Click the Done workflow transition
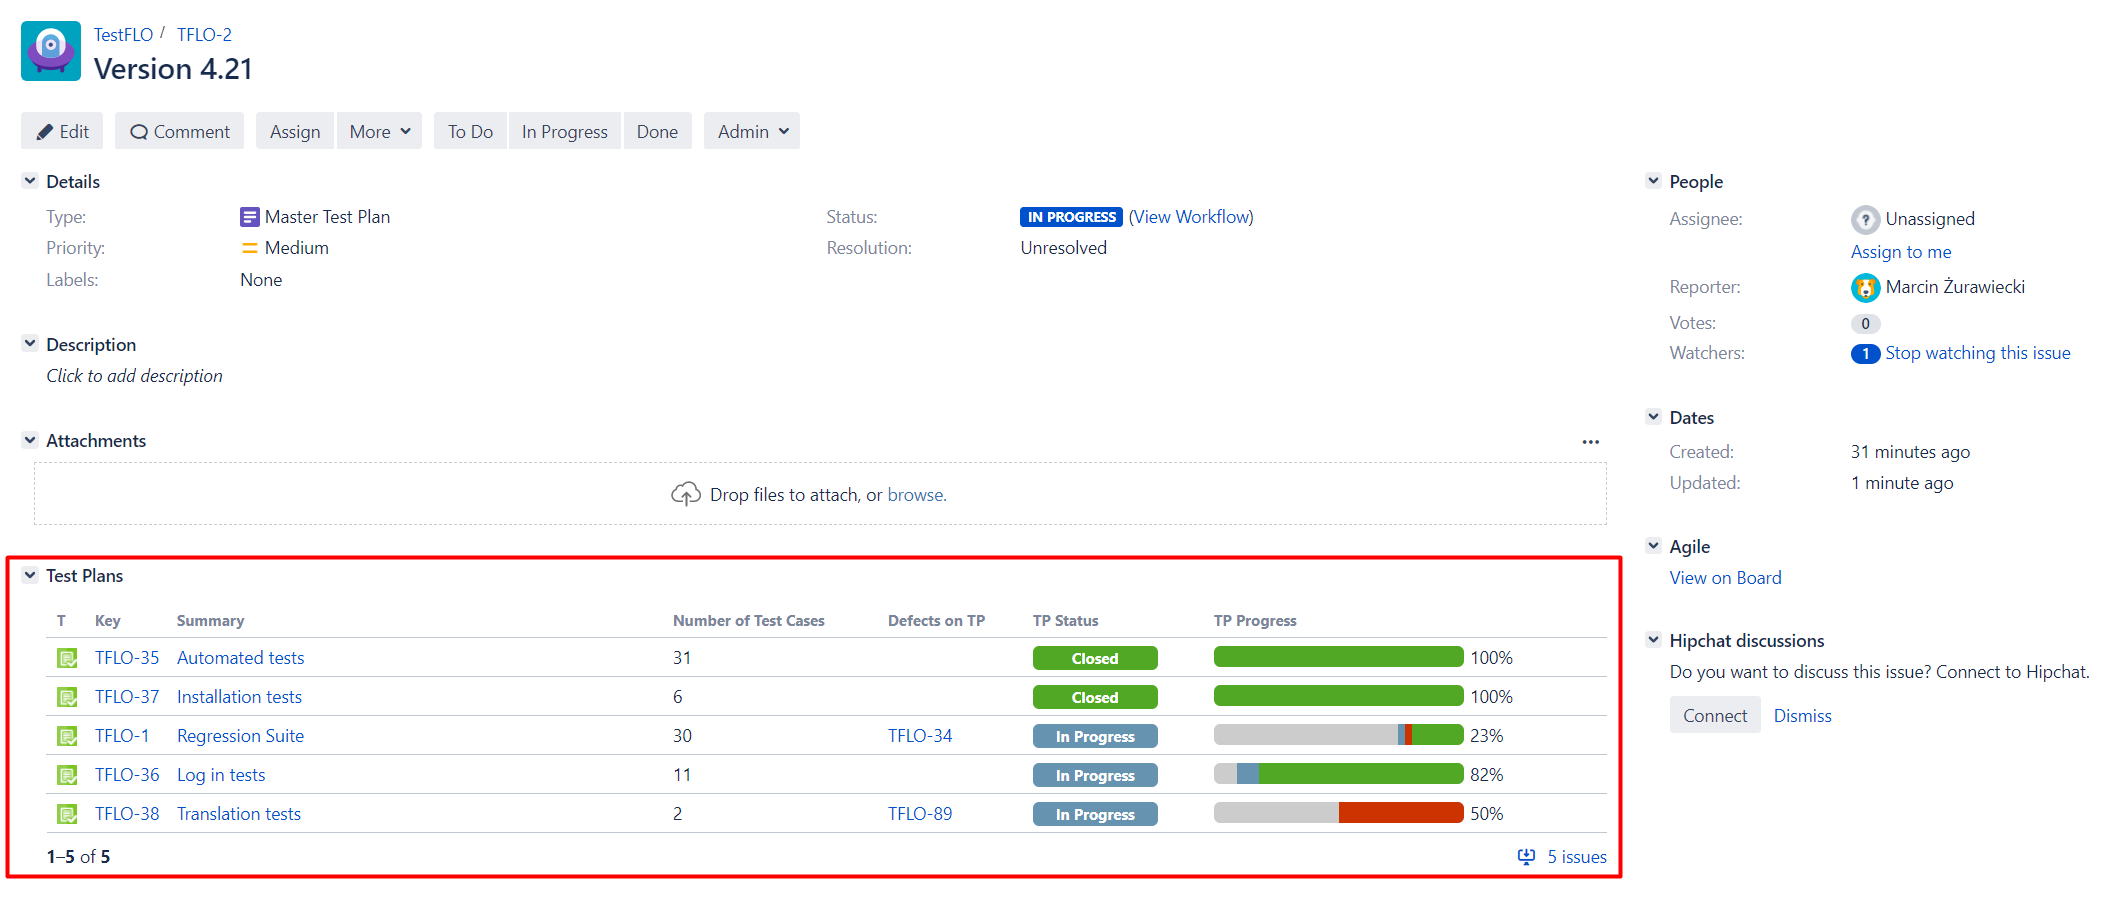 point(657,130)
